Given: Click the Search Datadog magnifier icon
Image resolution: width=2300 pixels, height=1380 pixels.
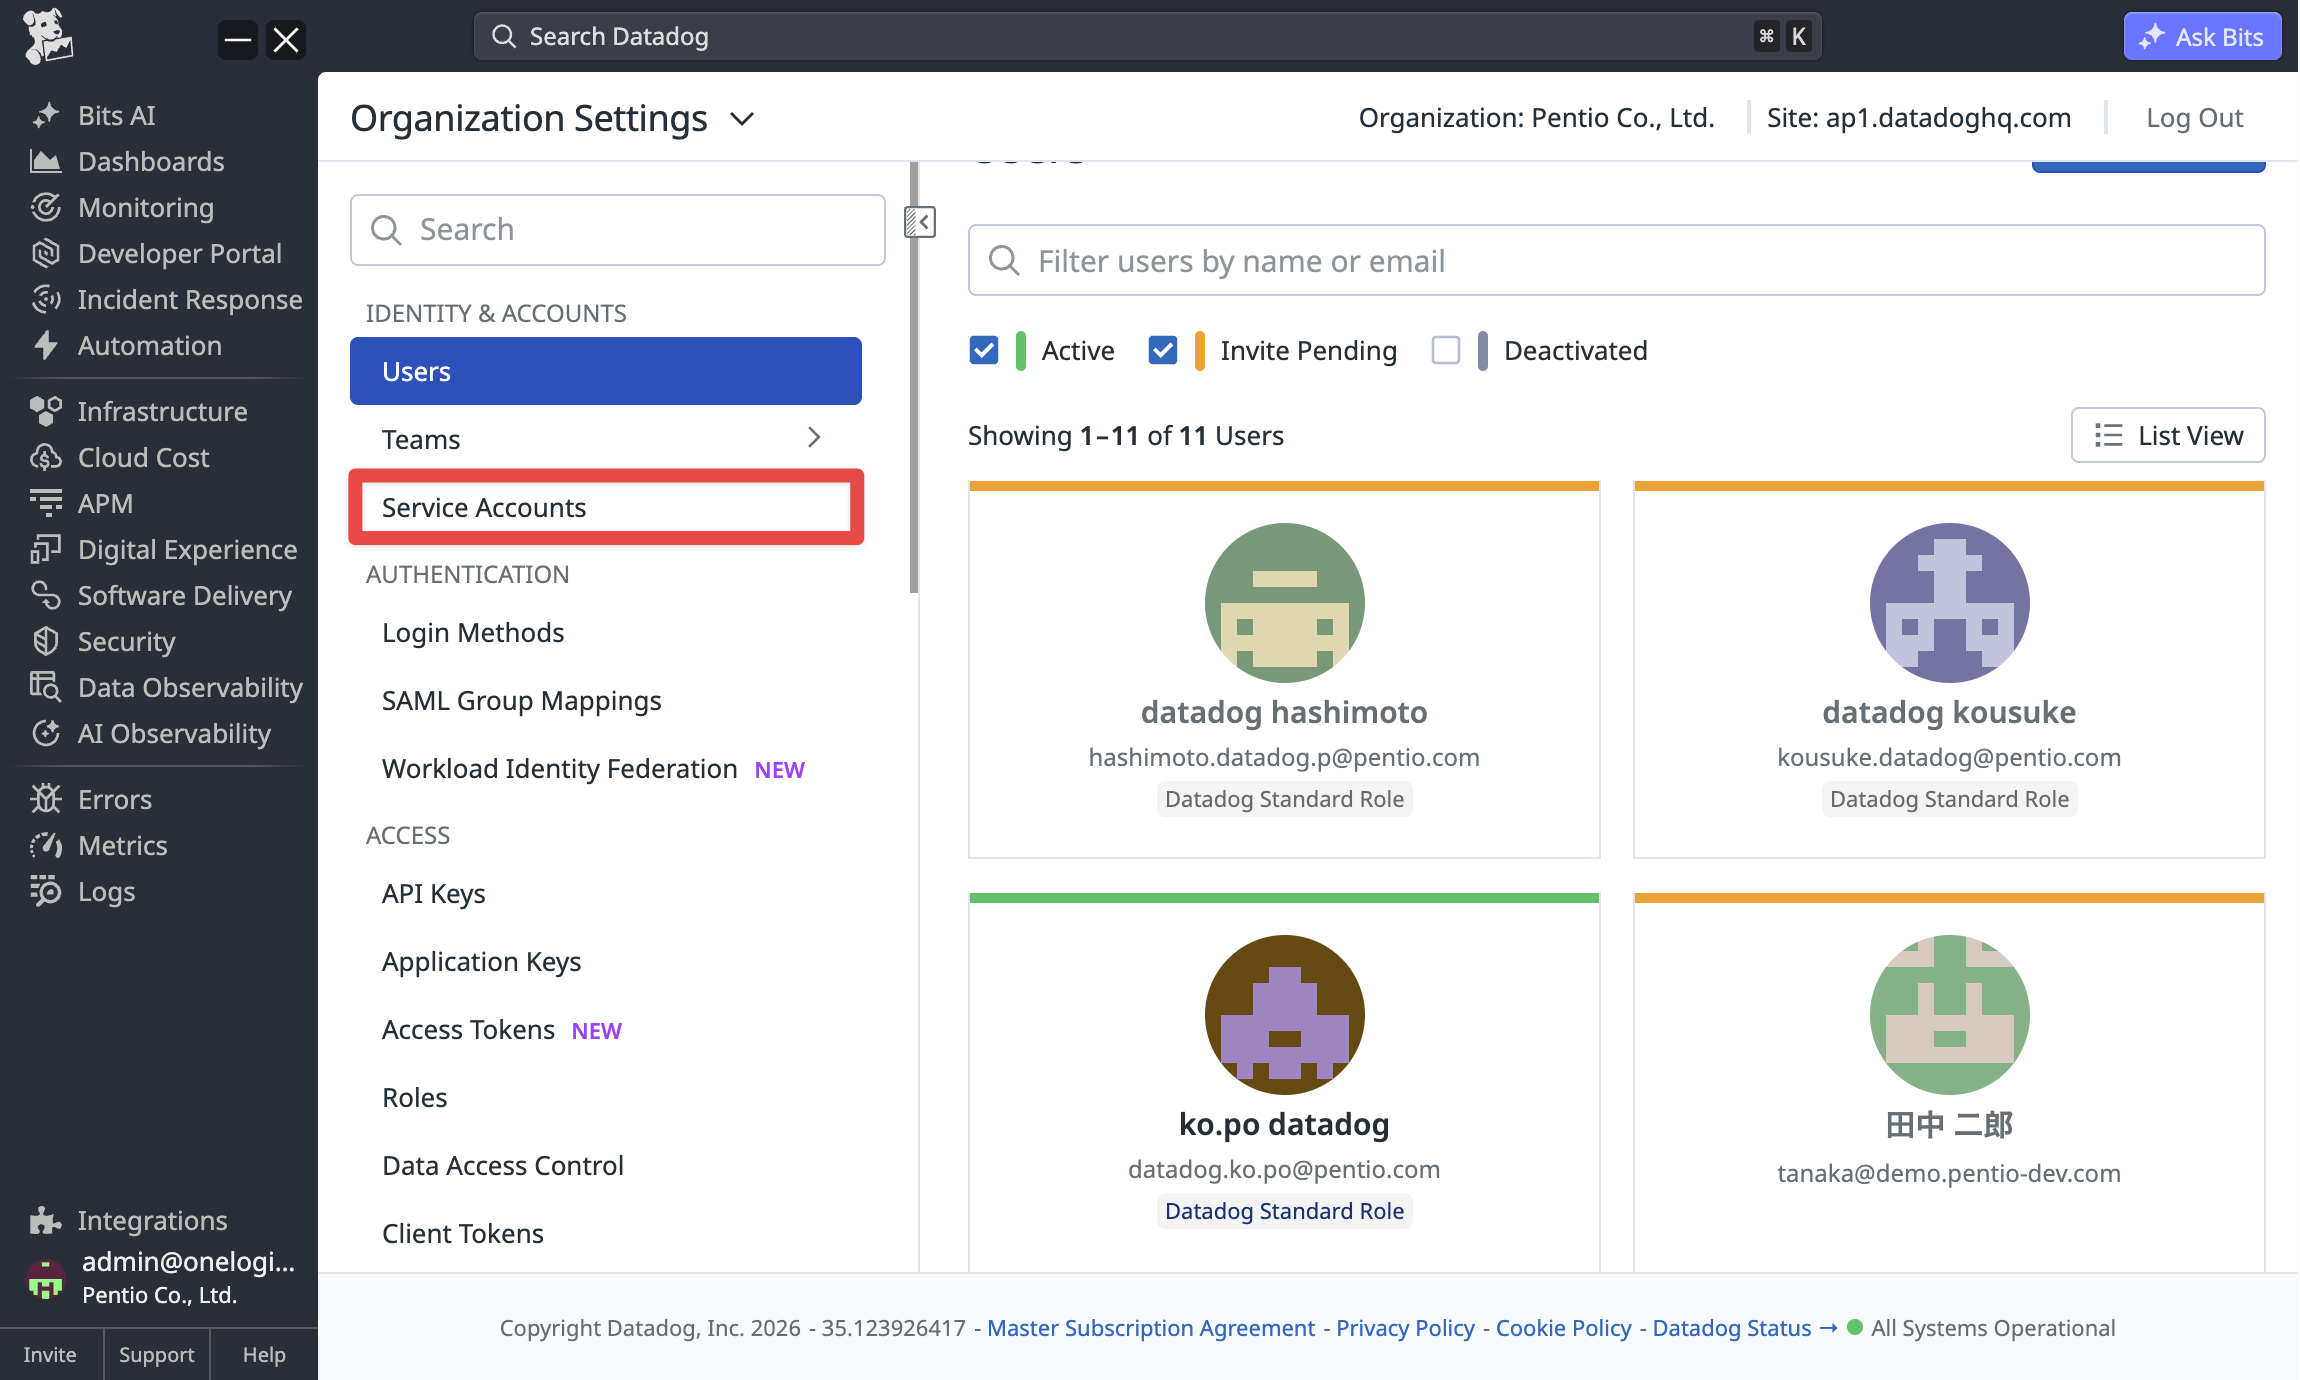Looking at the screenshot, I should (x=504, y=37).
